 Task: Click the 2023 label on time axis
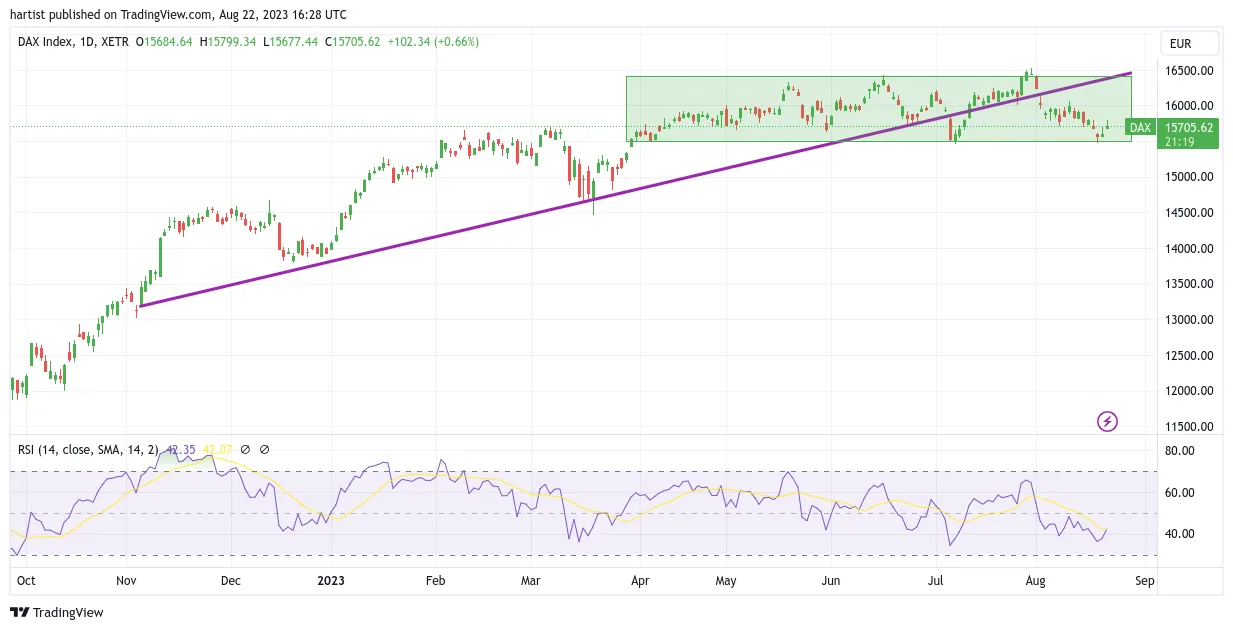pos(330,580)
